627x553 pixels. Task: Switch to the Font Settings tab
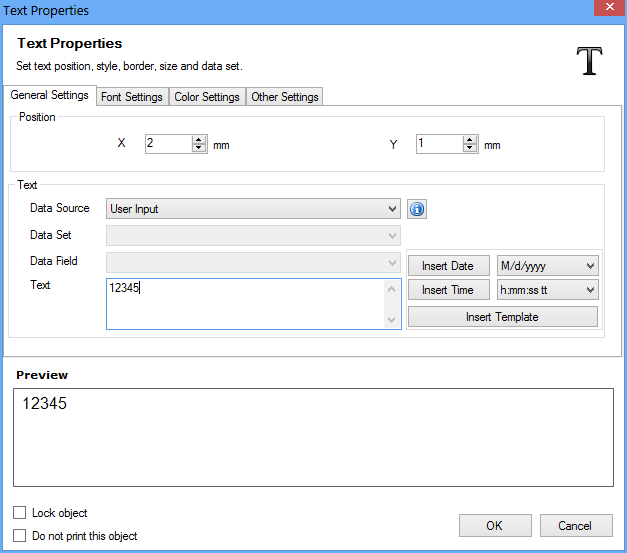[x=131, y=97]
